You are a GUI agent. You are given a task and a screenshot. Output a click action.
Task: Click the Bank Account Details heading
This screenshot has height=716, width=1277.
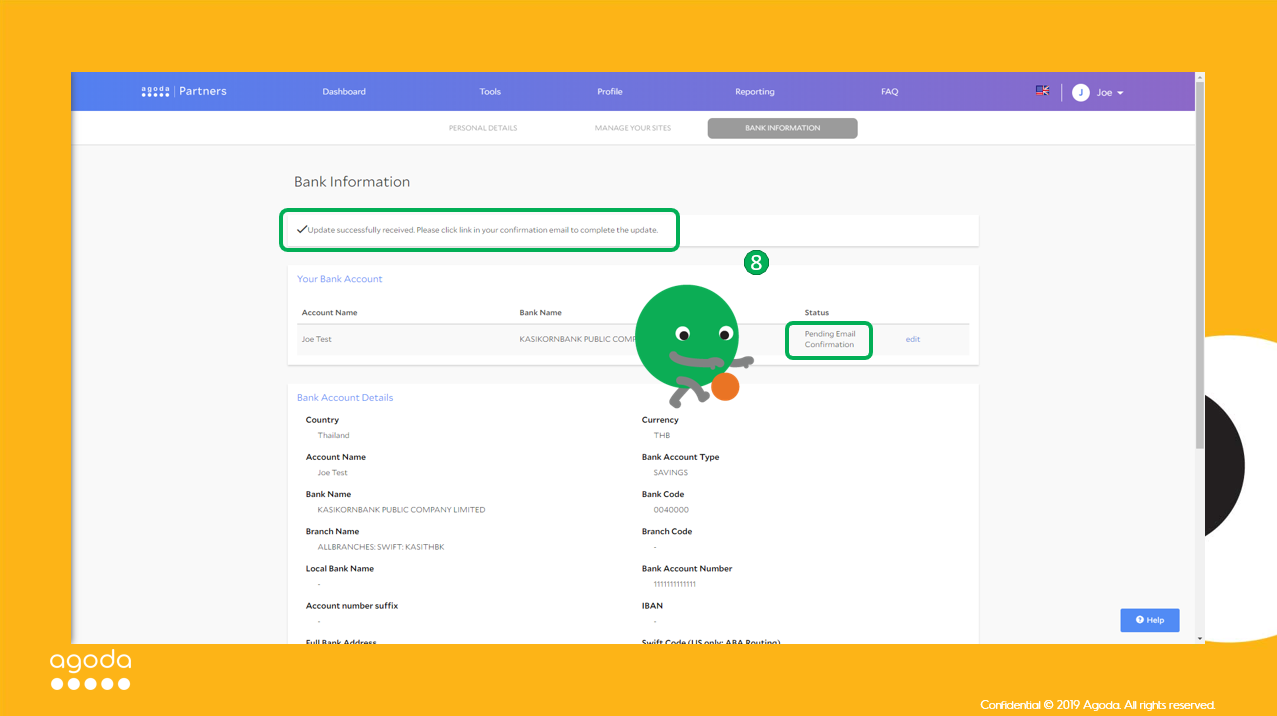click(345, 397)
